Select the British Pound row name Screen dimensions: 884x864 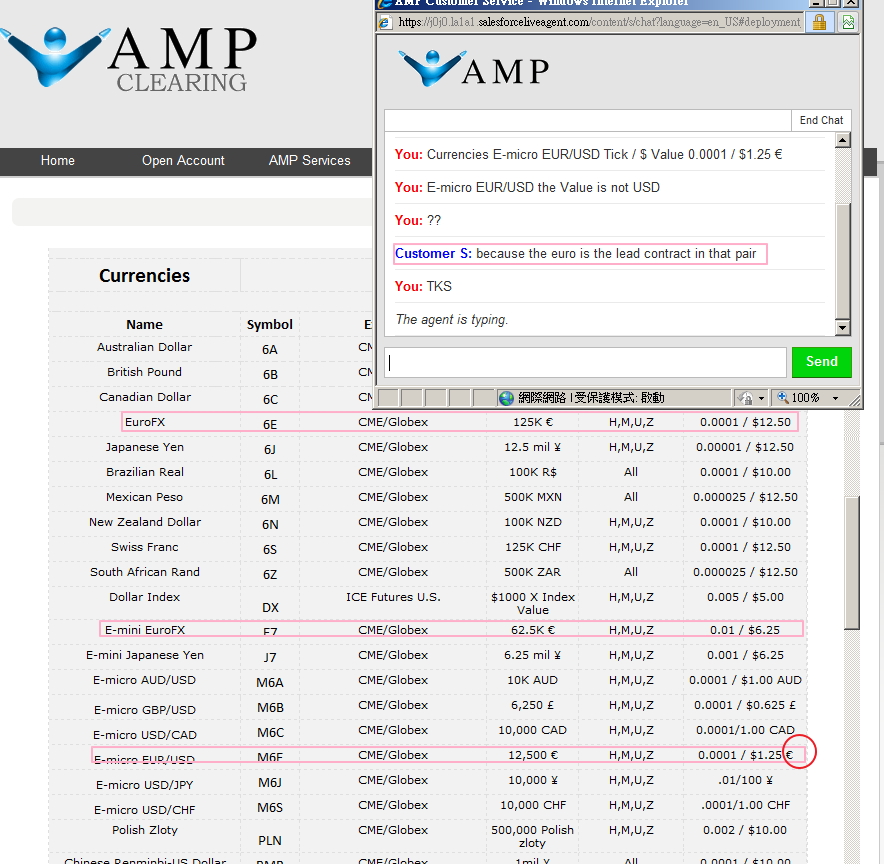[x=144, y=372]
